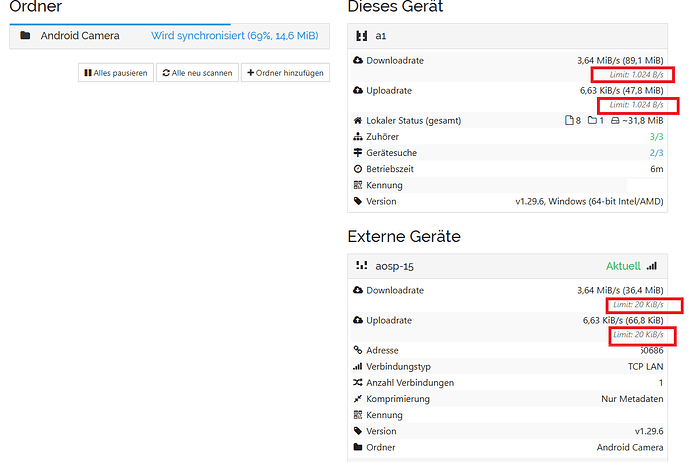Click the aosp-15 download value '3,64 MiB/s (36,4 MiB)'
This screenshot has height=462, width=689.
(x=620, y=290)
